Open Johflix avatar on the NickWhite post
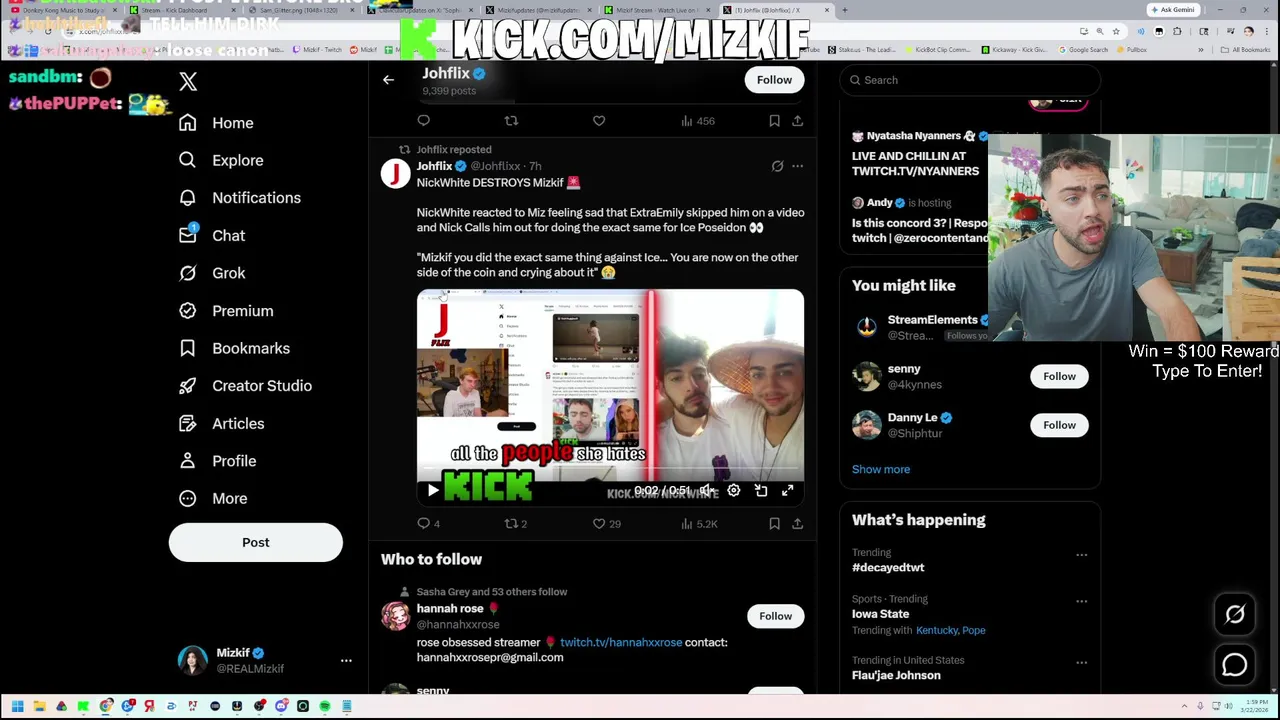This screenshot has height=720, width=1280. (395, 174)
